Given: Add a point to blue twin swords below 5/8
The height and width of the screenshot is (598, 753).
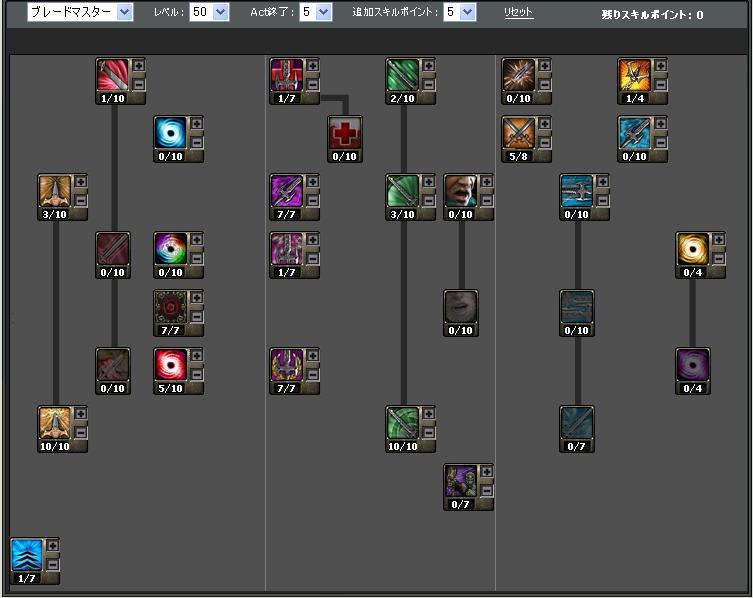Looking at the screenshot, I should [603, 182].
